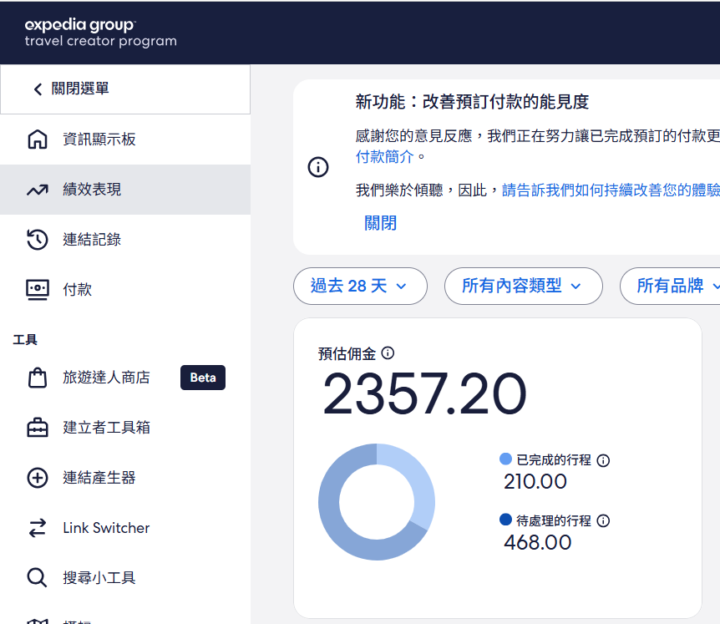Open 旅遊達人商店 from the tools list

pos(125,377)
